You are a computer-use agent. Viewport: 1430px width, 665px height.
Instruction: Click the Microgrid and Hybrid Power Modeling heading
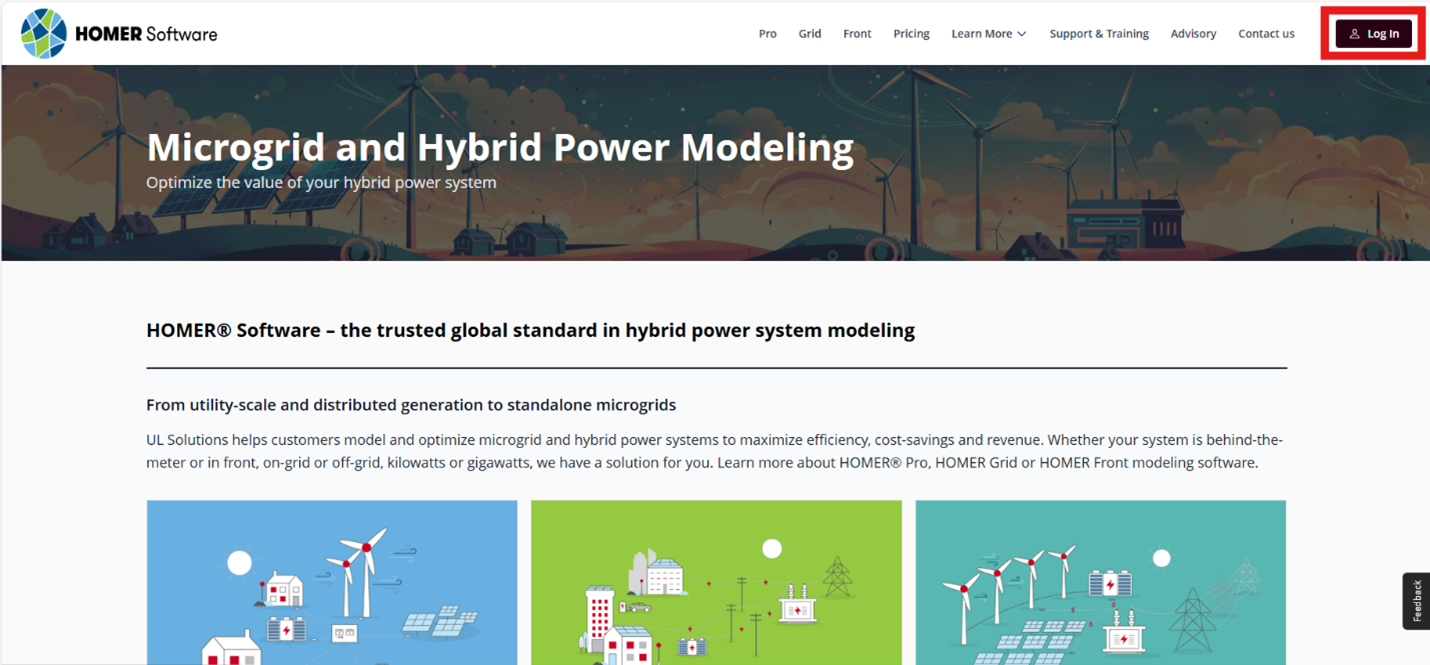pyautogui.click(x=500, y=148)
